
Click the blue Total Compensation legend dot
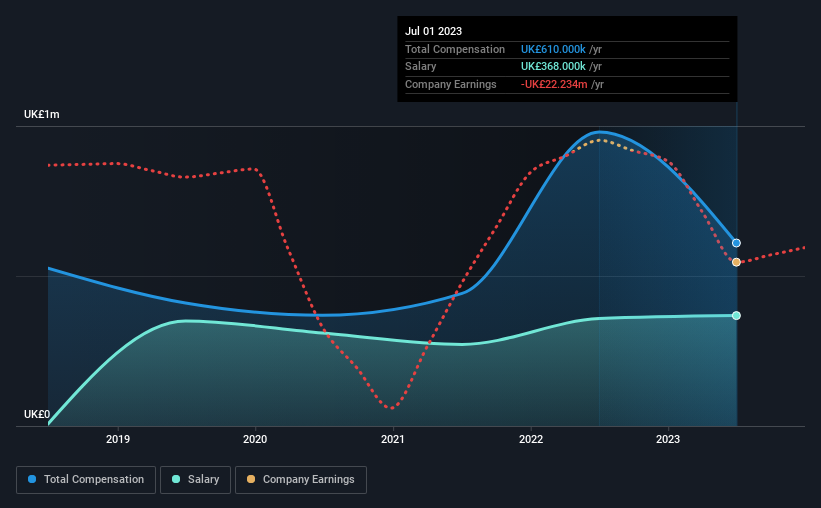pos(32,479)
